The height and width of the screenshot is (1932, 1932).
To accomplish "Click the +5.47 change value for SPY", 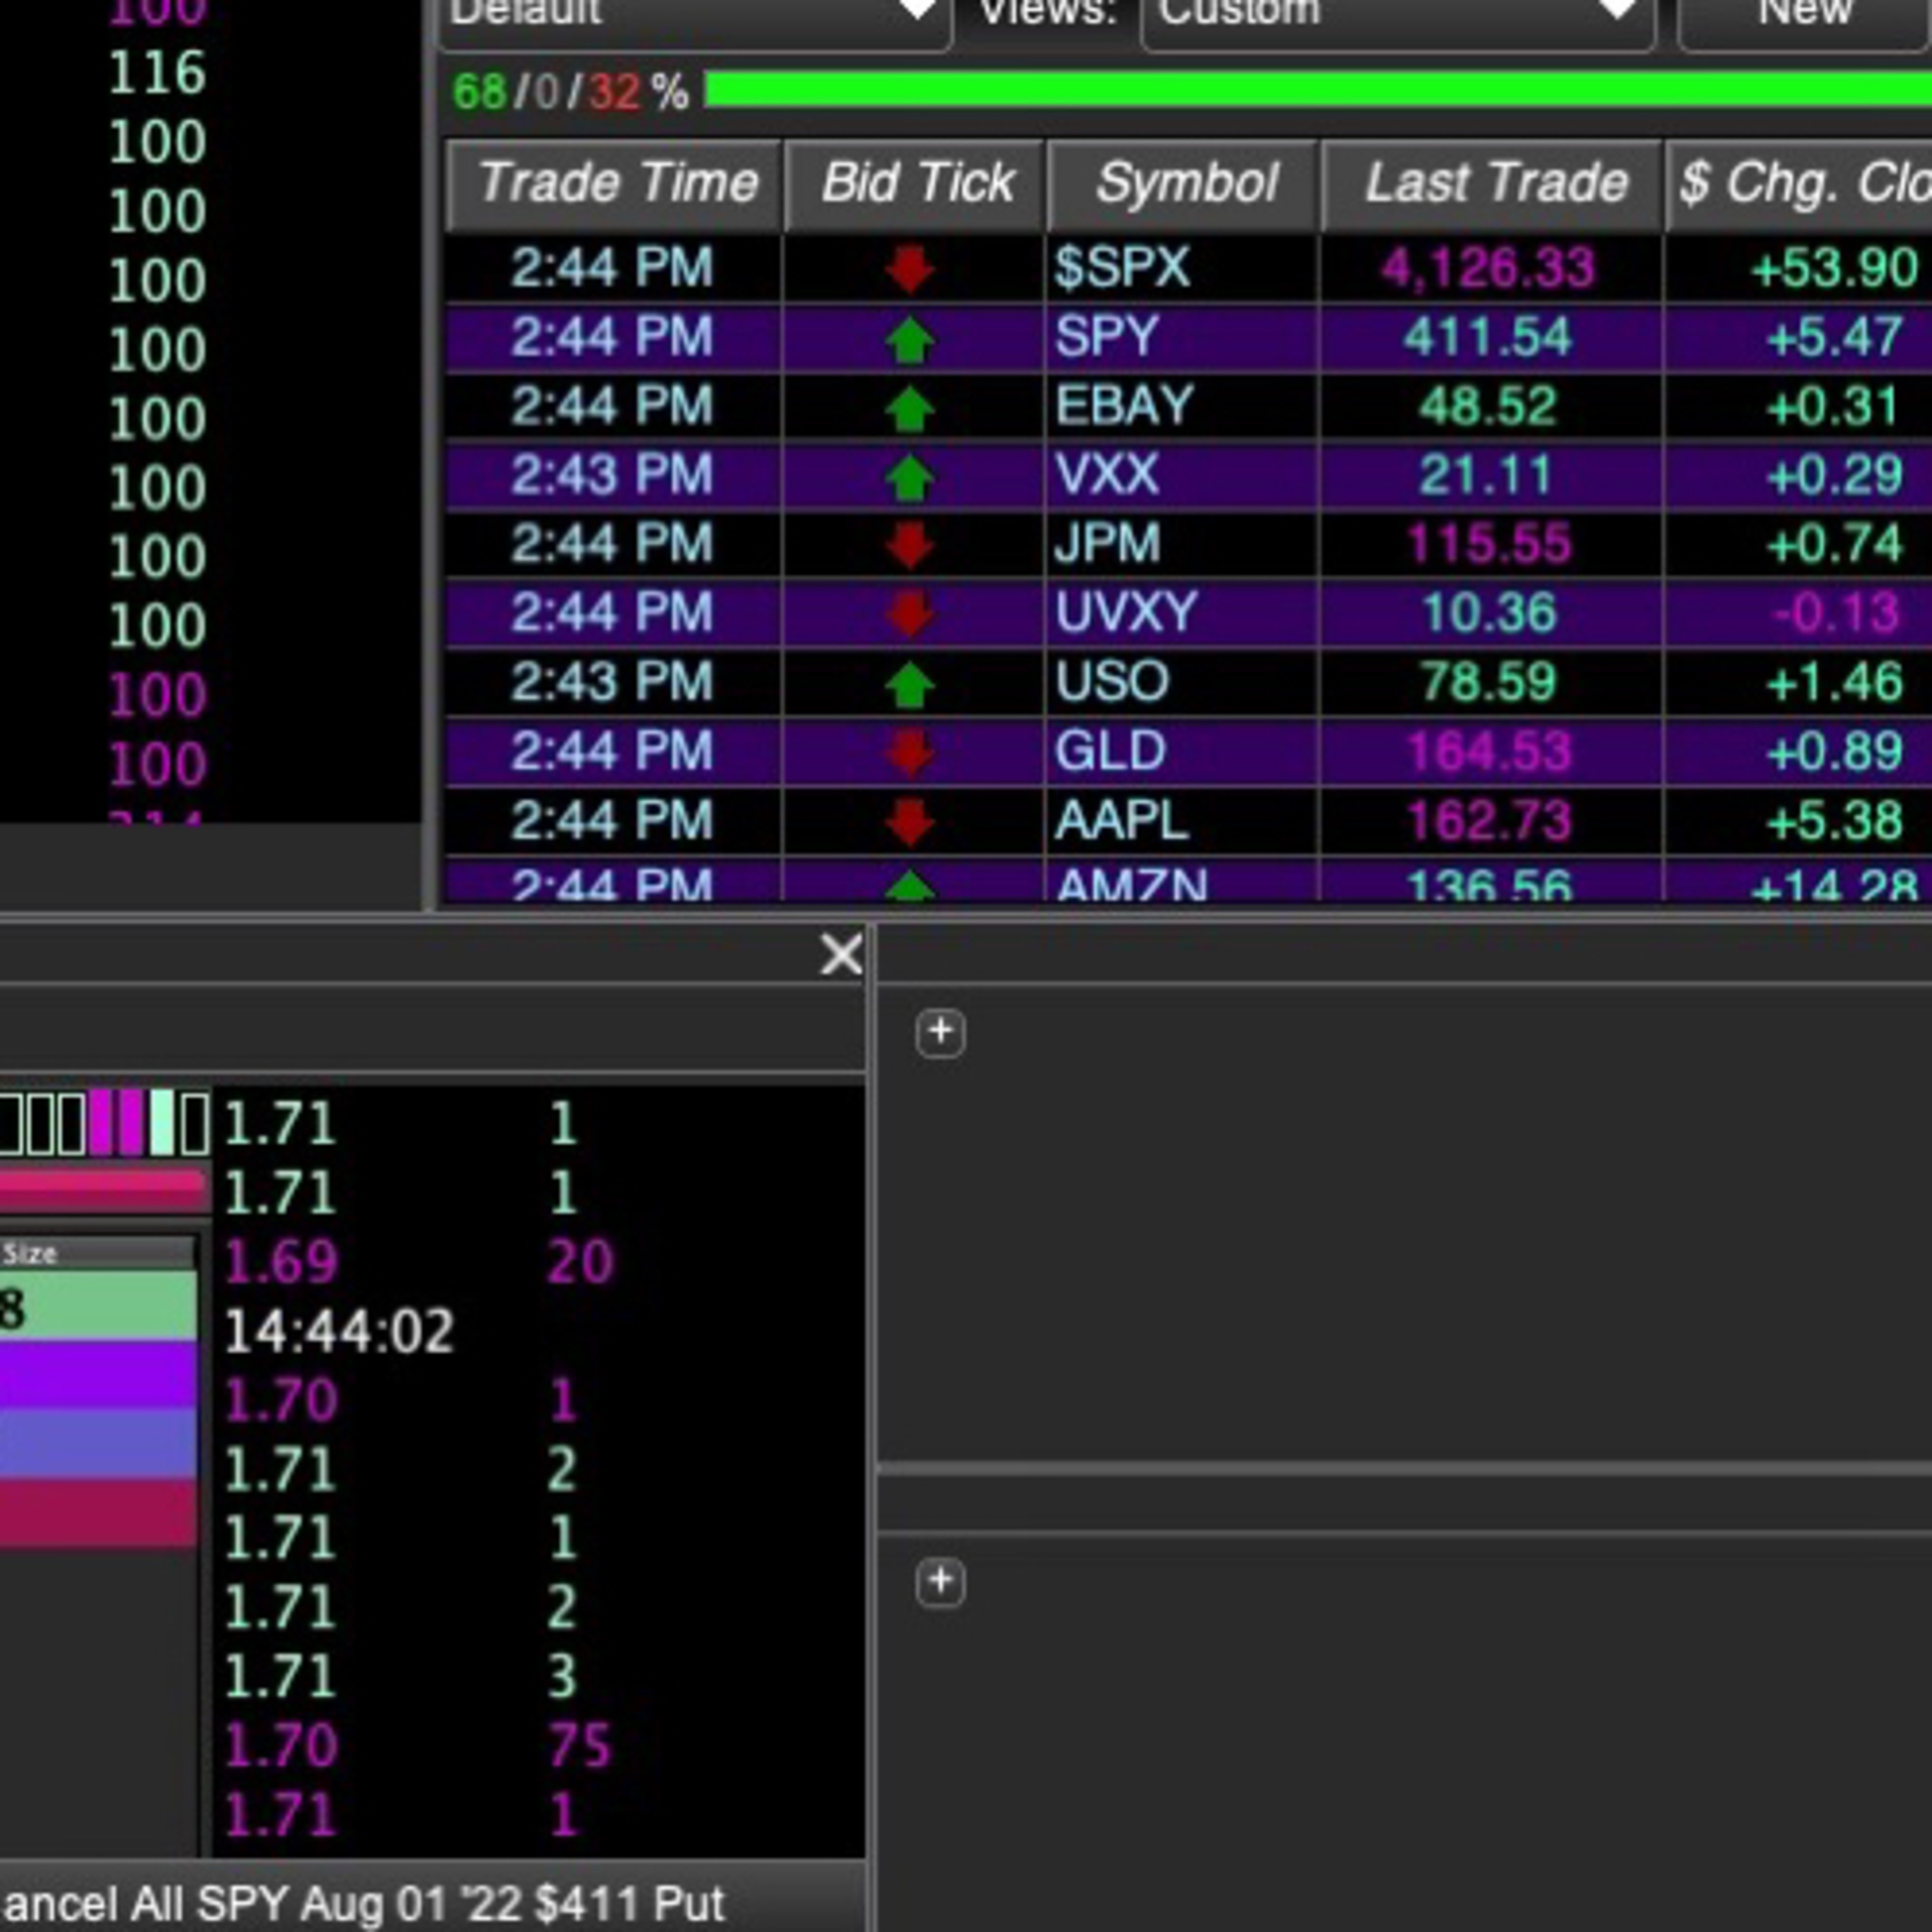I will pos(1834,337).
